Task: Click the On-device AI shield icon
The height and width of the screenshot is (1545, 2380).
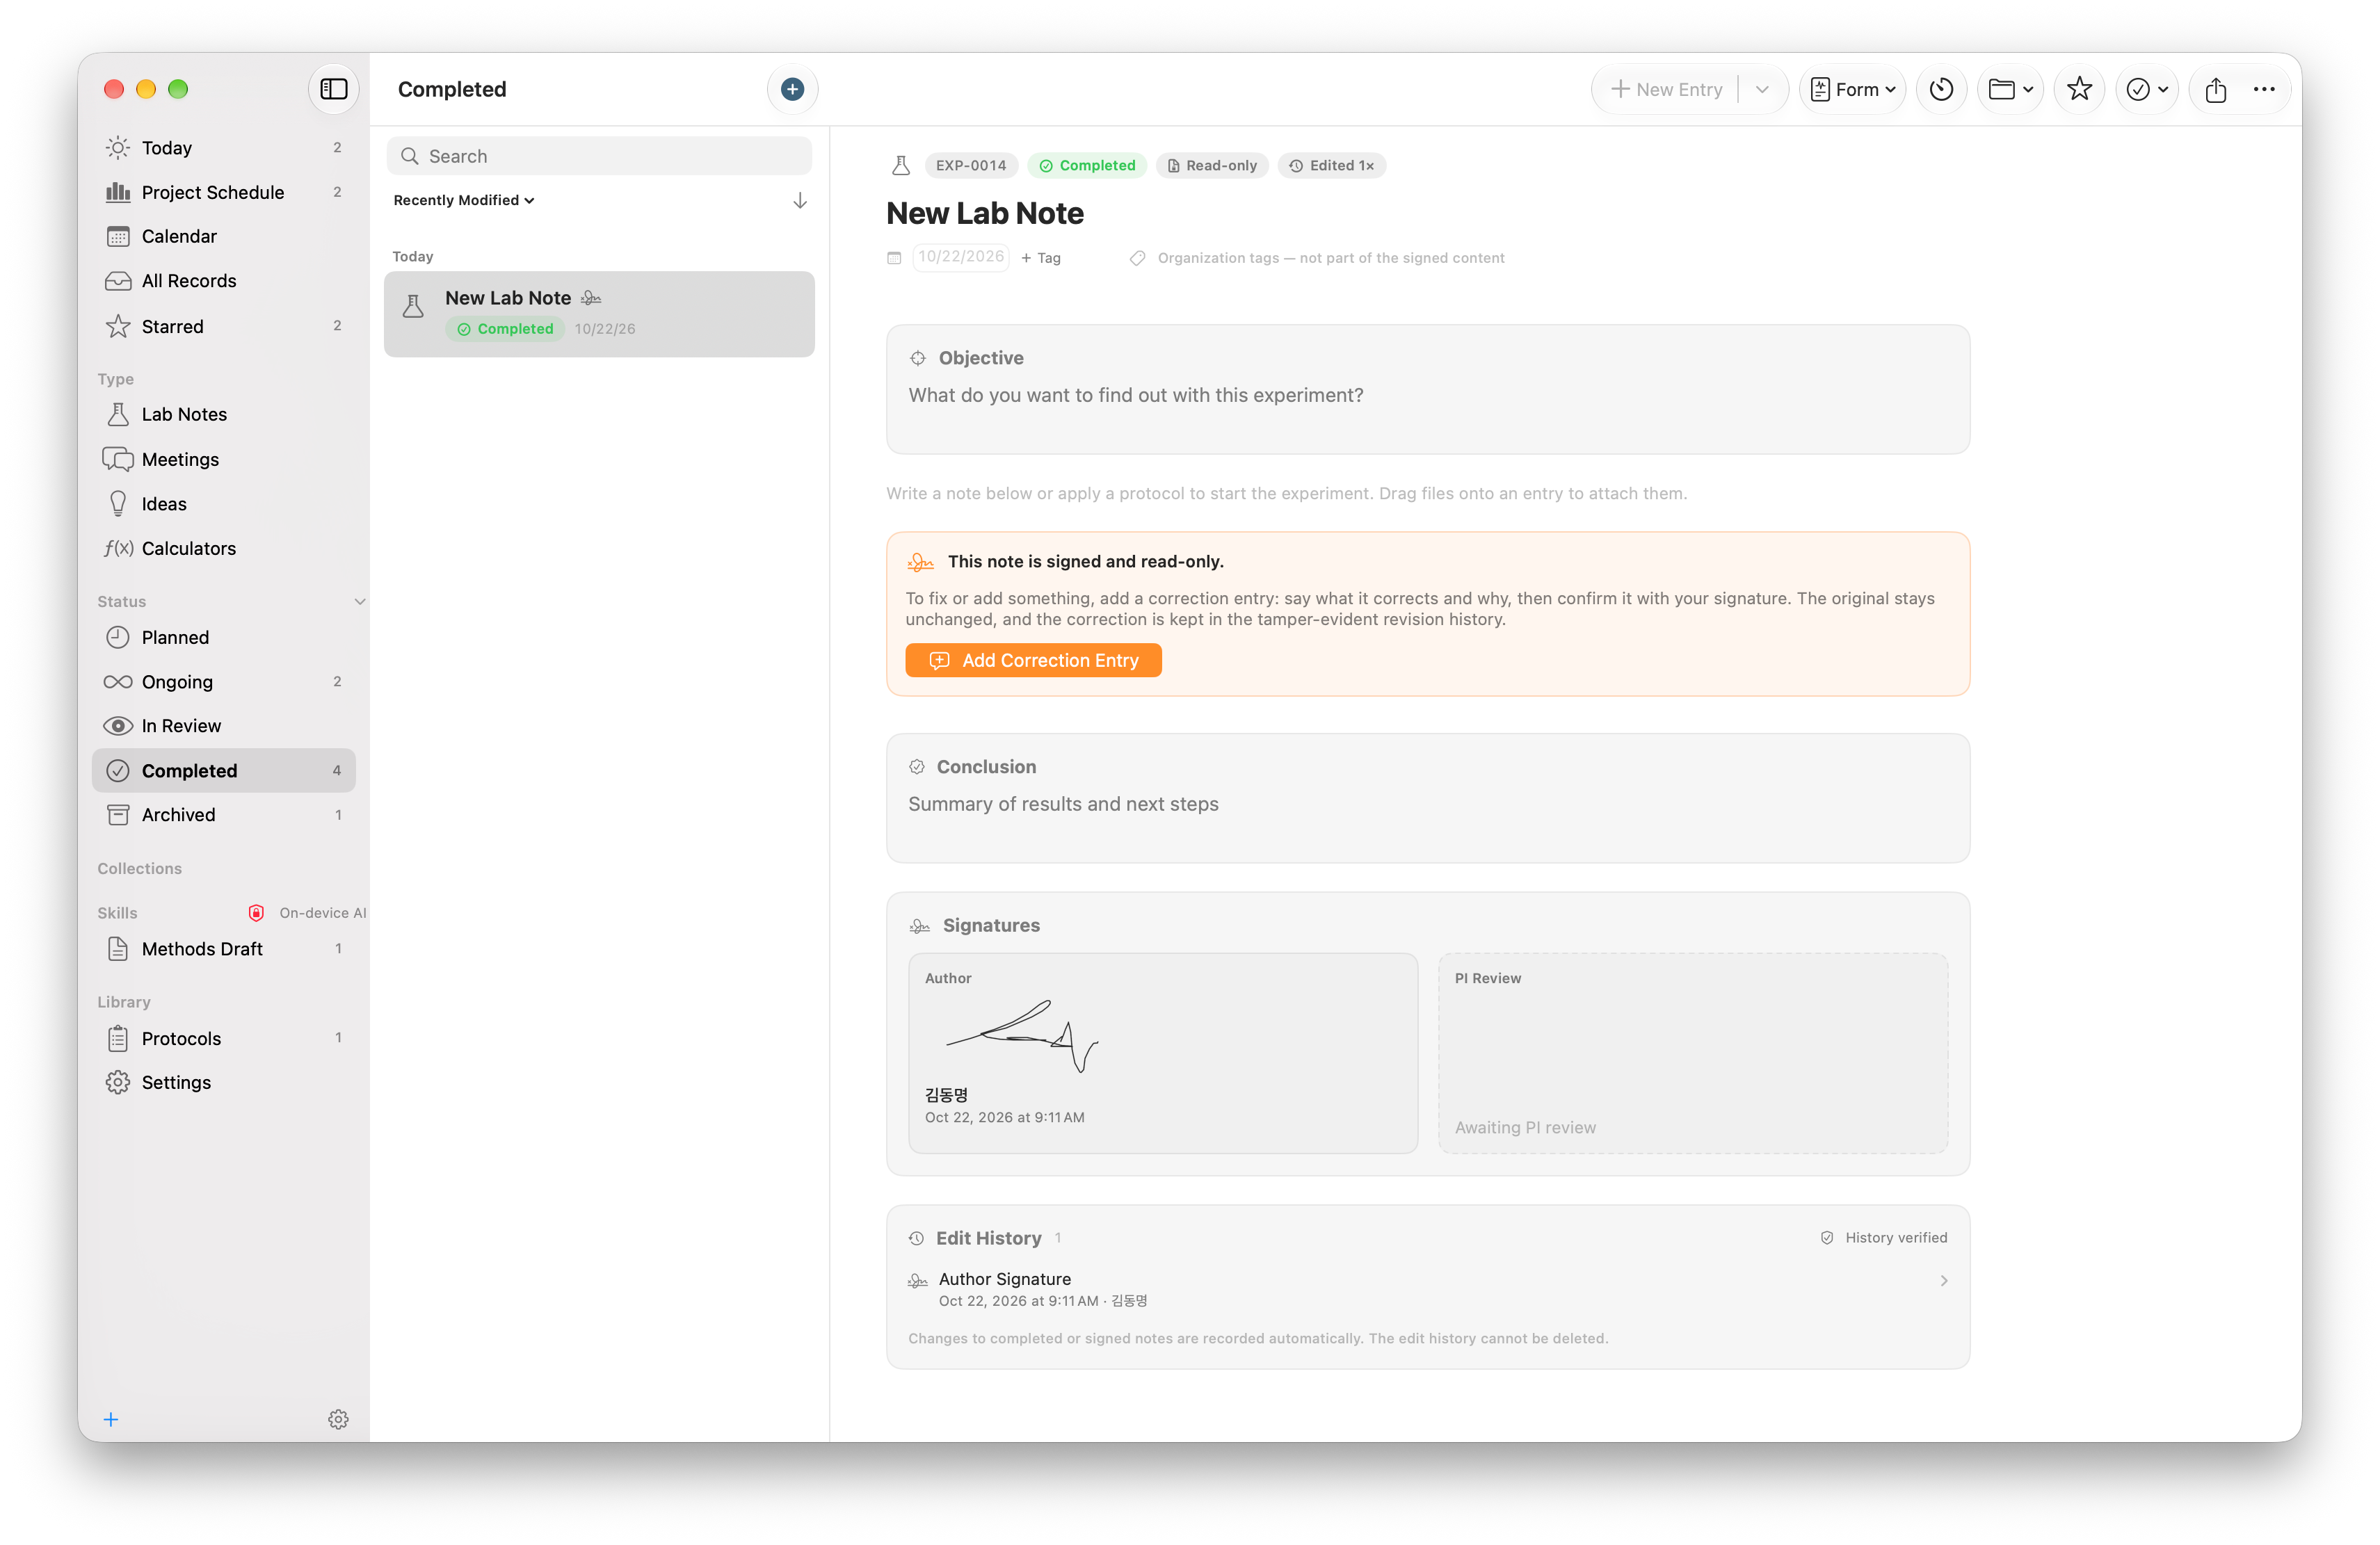Action: pos(256,913)
